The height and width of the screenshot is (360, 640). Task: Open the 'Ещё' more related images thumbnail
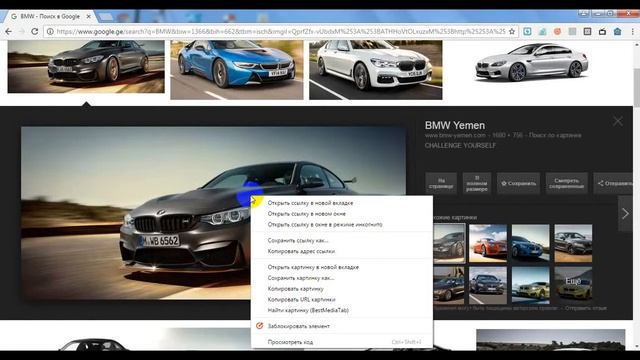tap(573, 285)
